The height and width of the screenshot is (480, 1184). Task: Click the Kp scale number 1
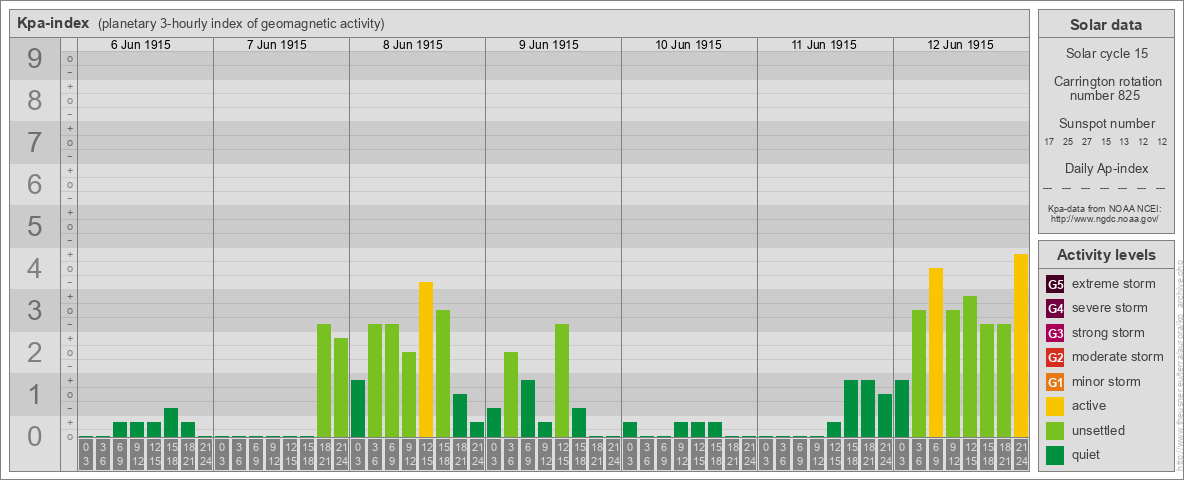point(35,395)
